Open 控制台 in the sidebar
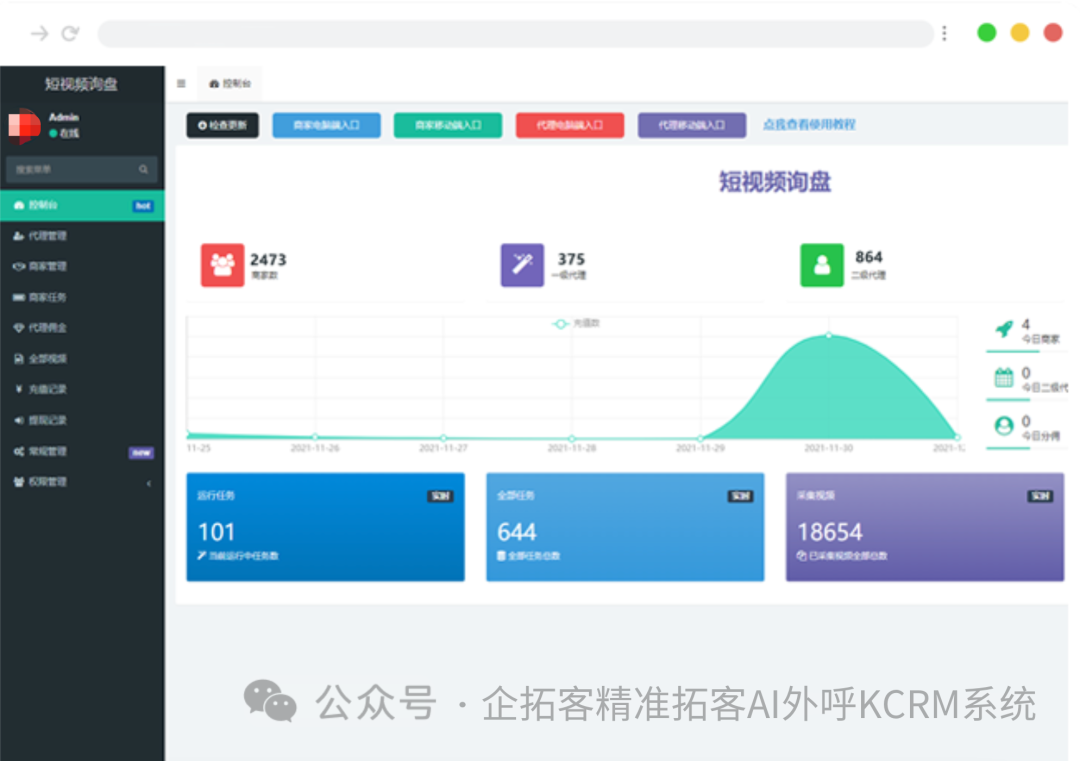Viewport: 1080px width, 761px height. point(82,205)
